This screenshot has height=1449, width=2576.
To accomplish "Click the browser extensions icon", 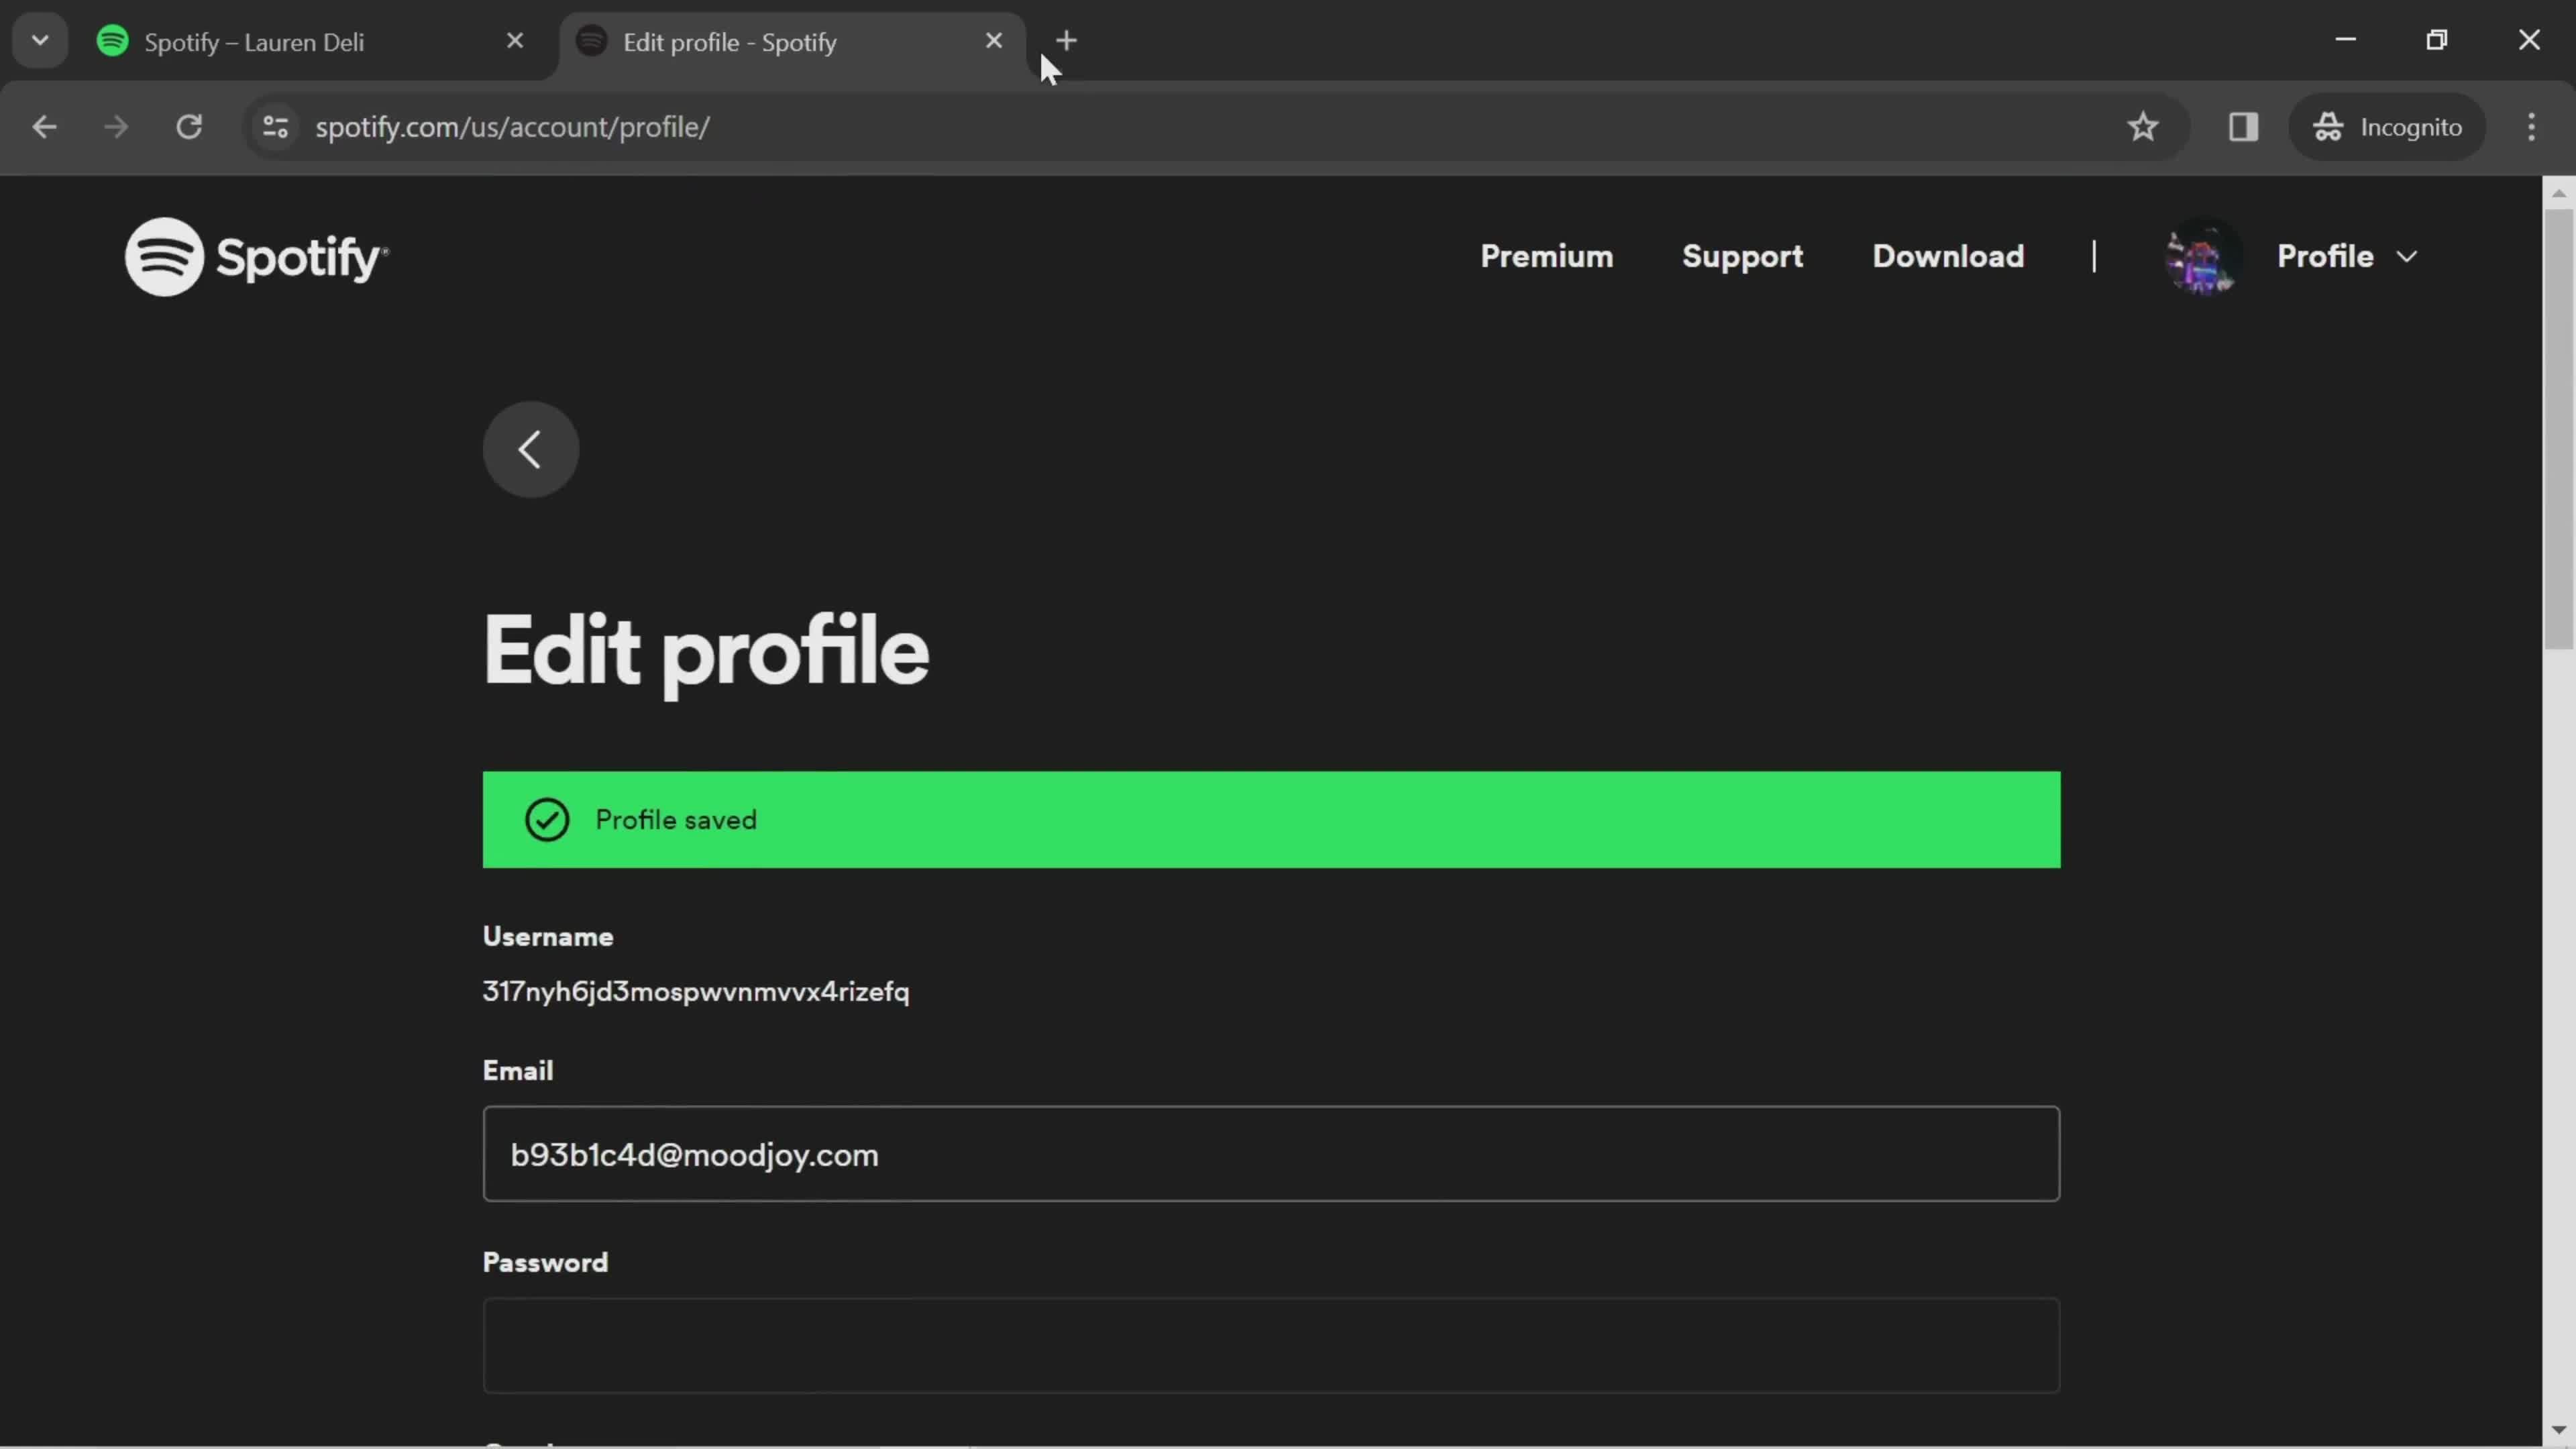I will point(2243,125).
